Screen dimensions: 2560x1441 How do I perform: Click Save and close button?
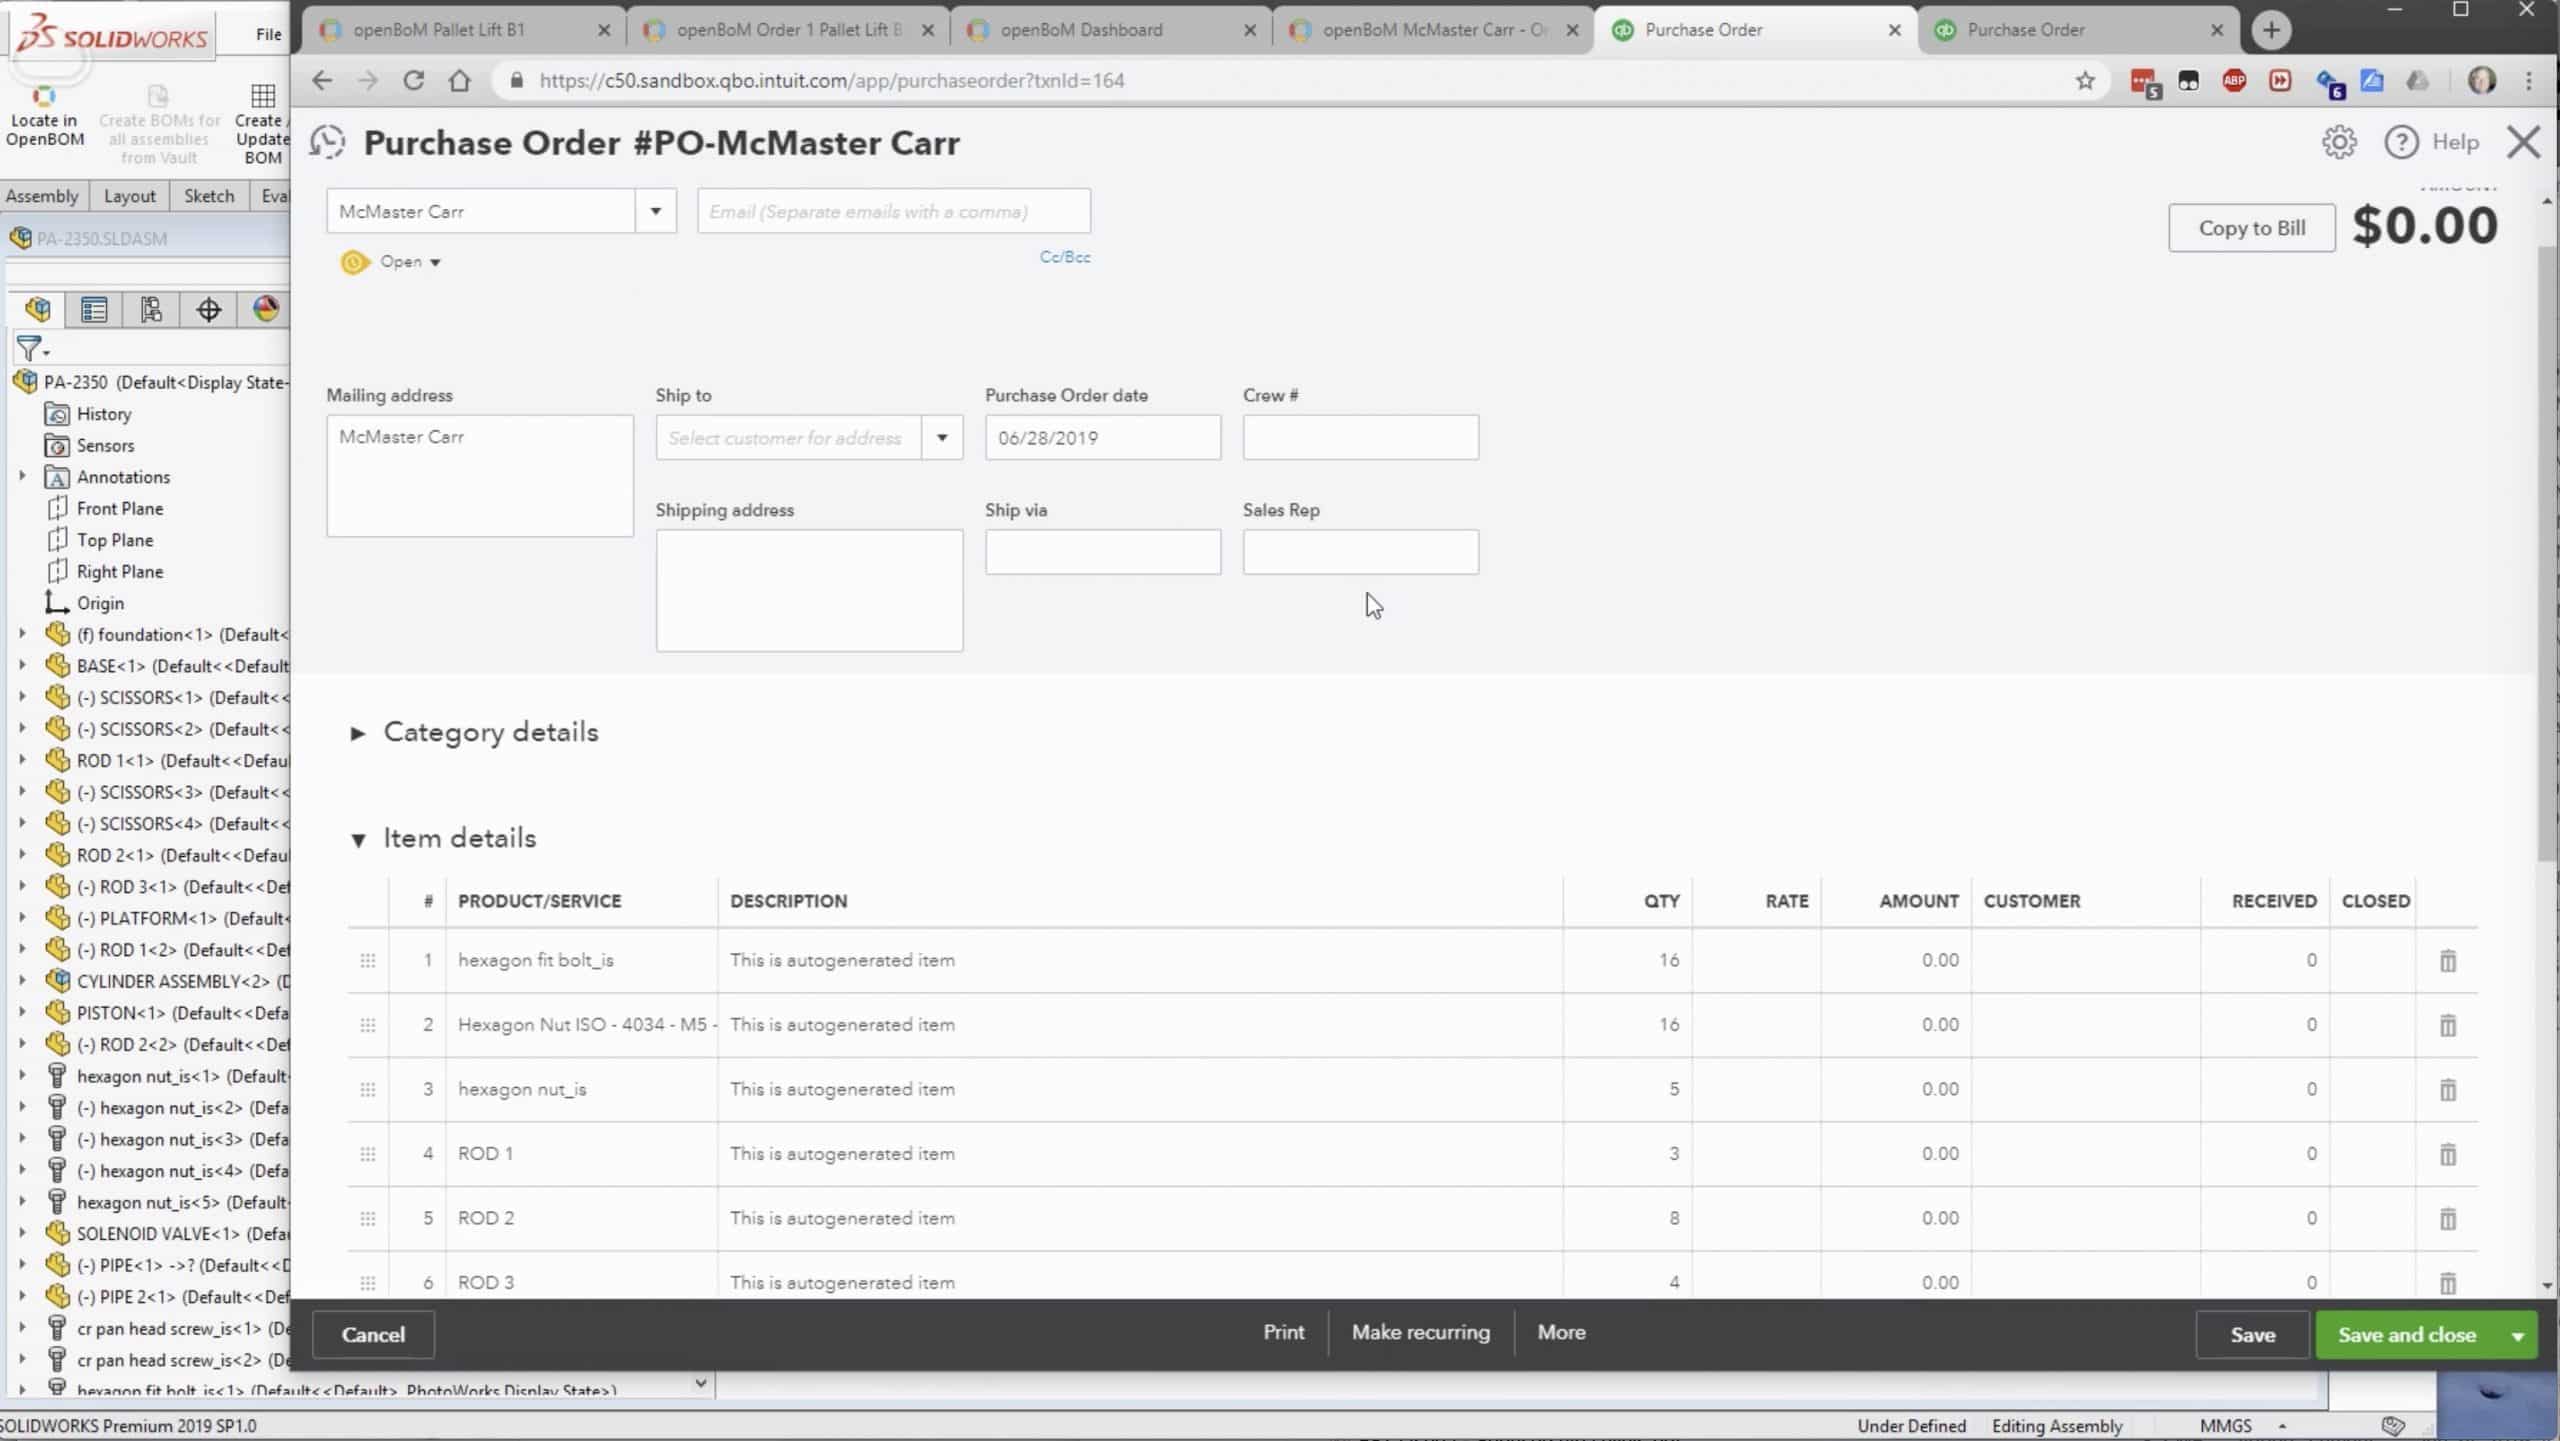2406,1336
